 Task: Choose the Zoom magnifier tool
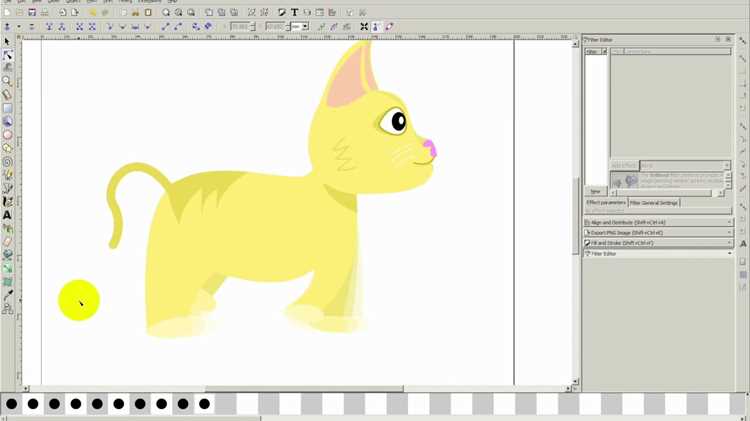click(7, 81)
